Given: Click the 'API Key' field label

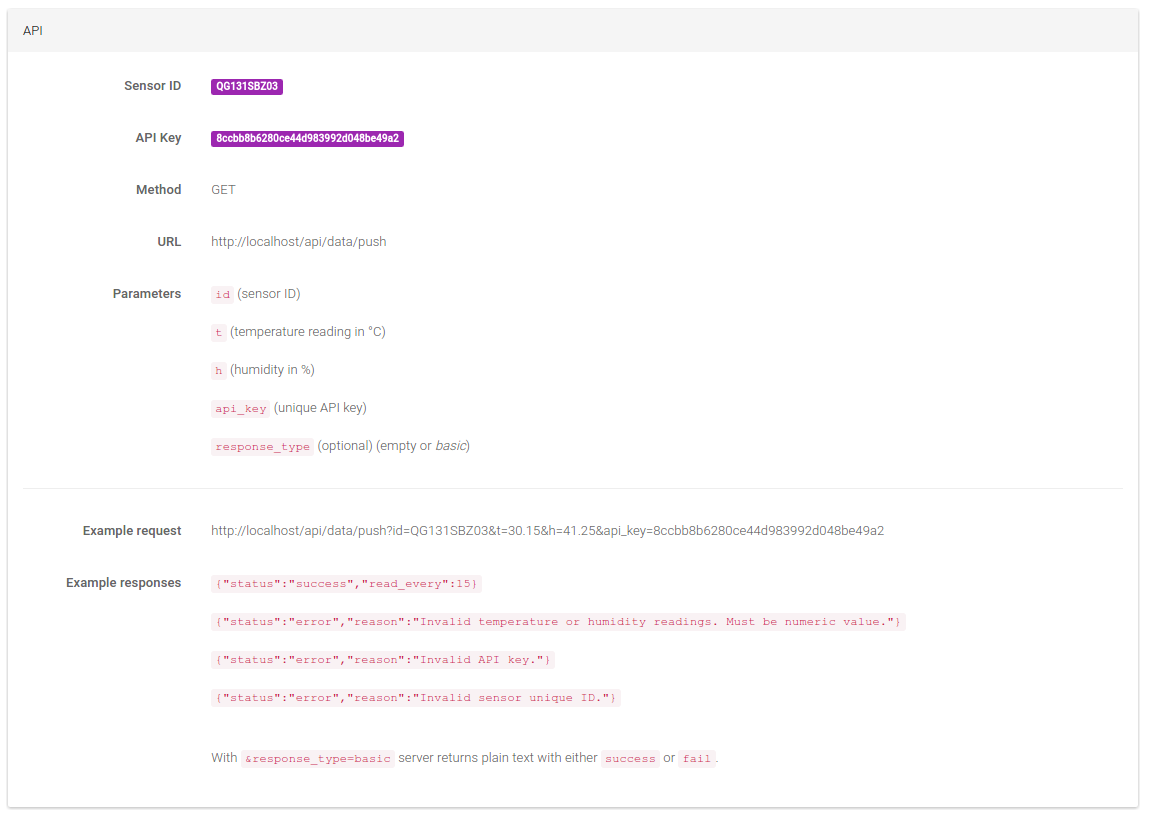Looking at the screenshot, I should (x=158, y=138).
